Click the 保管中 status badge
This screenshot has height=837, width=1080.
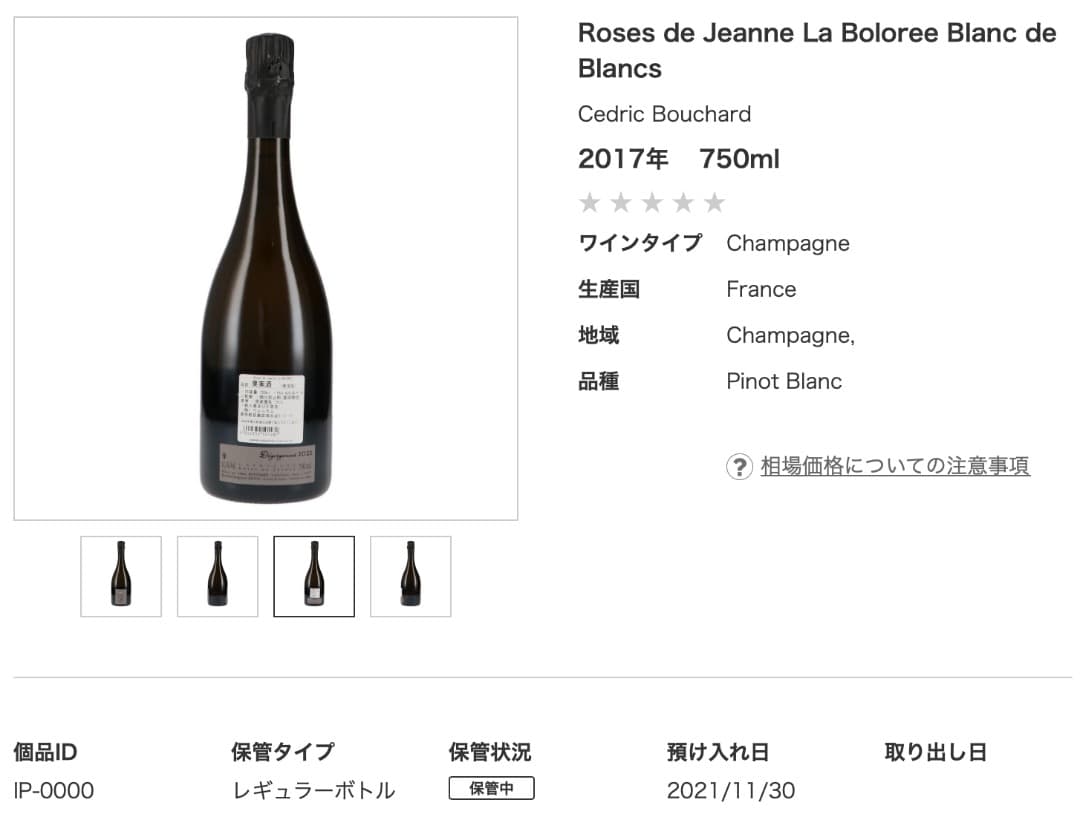click(491, 789)
